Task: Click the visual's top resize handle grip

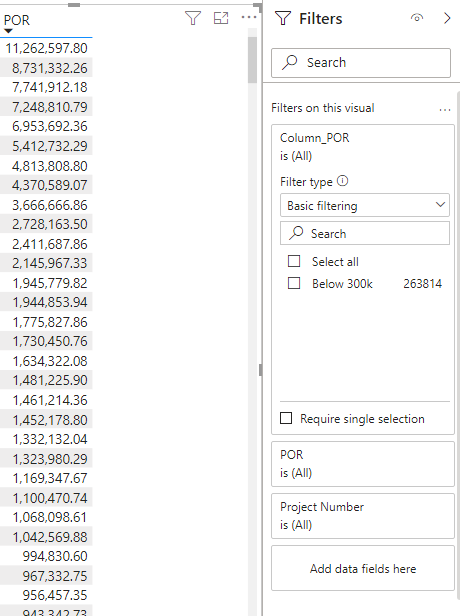Action: click(x=74, y=5)
